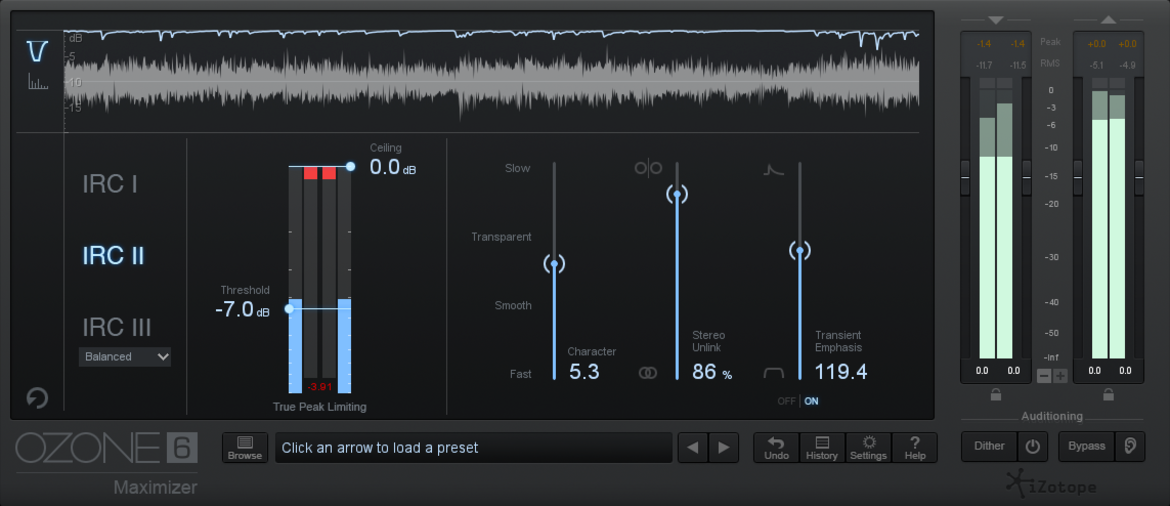Click the output meter right gain fader
Viewport: 1170px width, 506px height.
(1139, 178)
